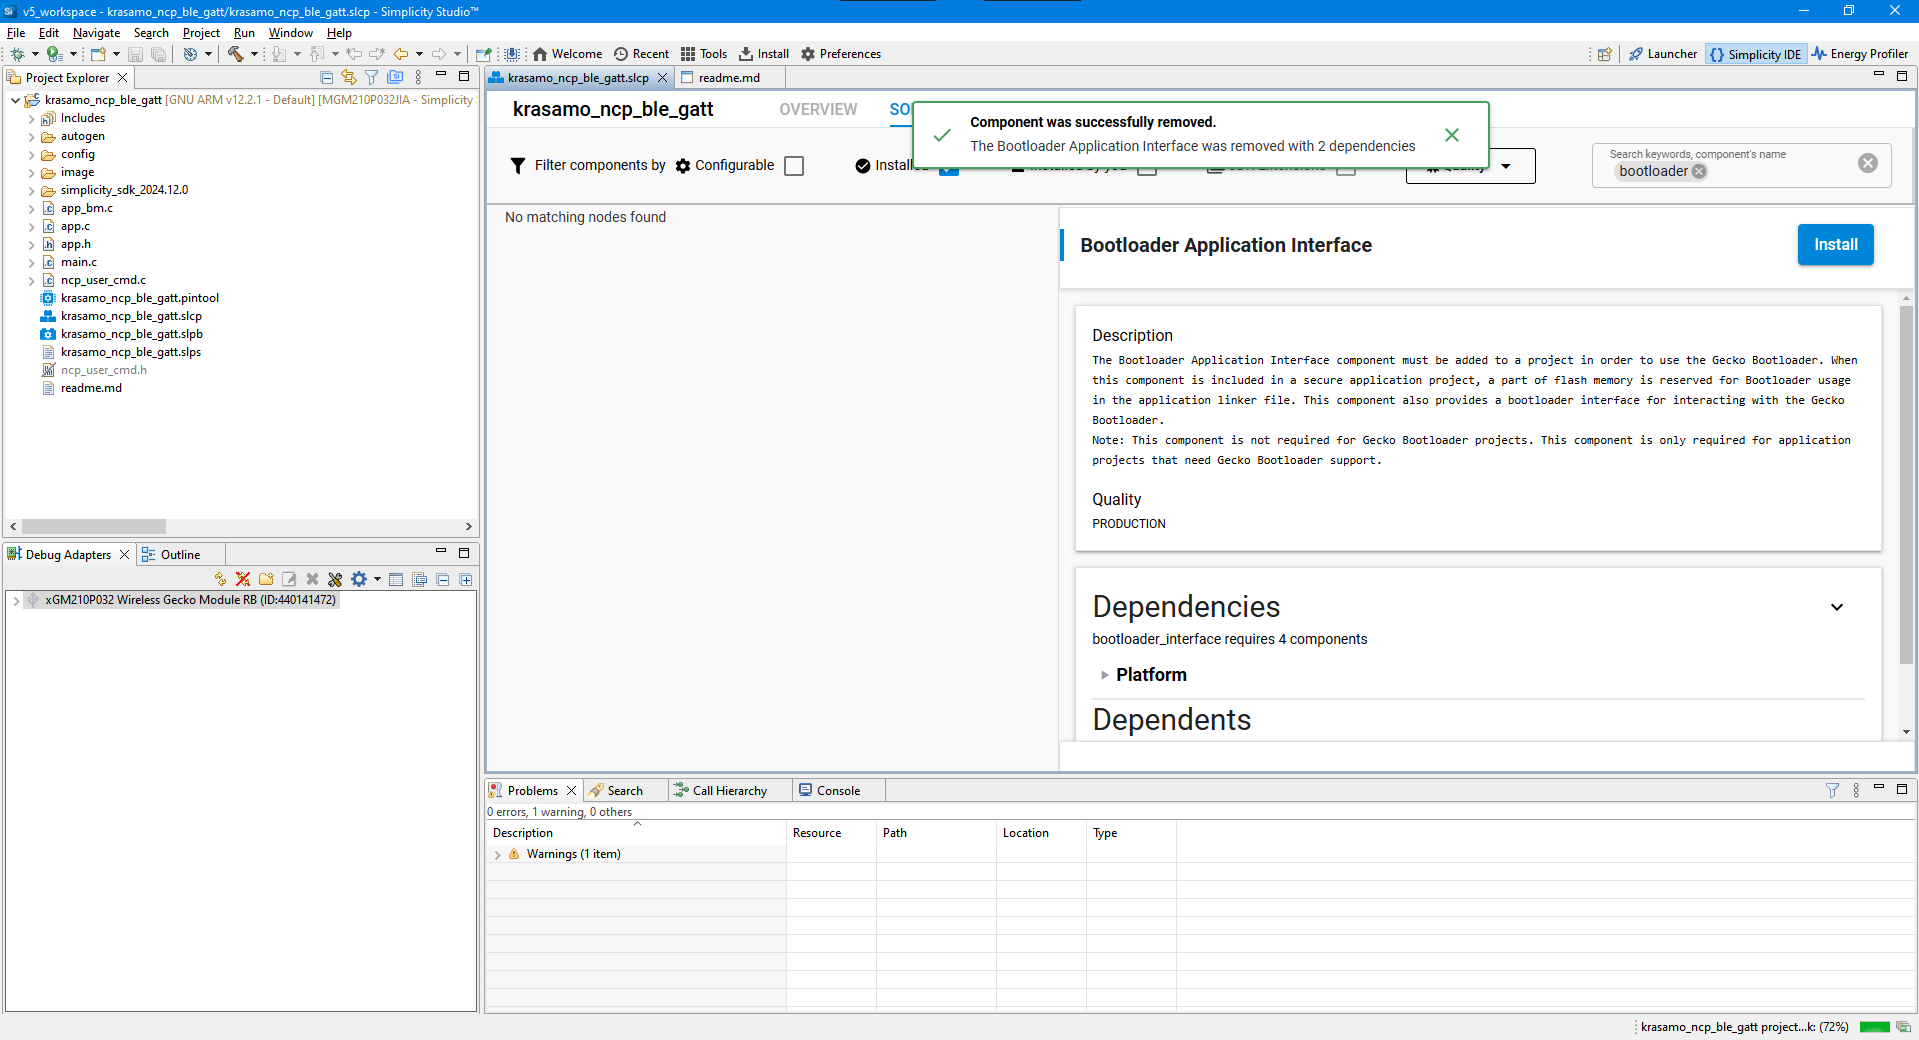Open Preferences from toolbar

pos(841,54)
